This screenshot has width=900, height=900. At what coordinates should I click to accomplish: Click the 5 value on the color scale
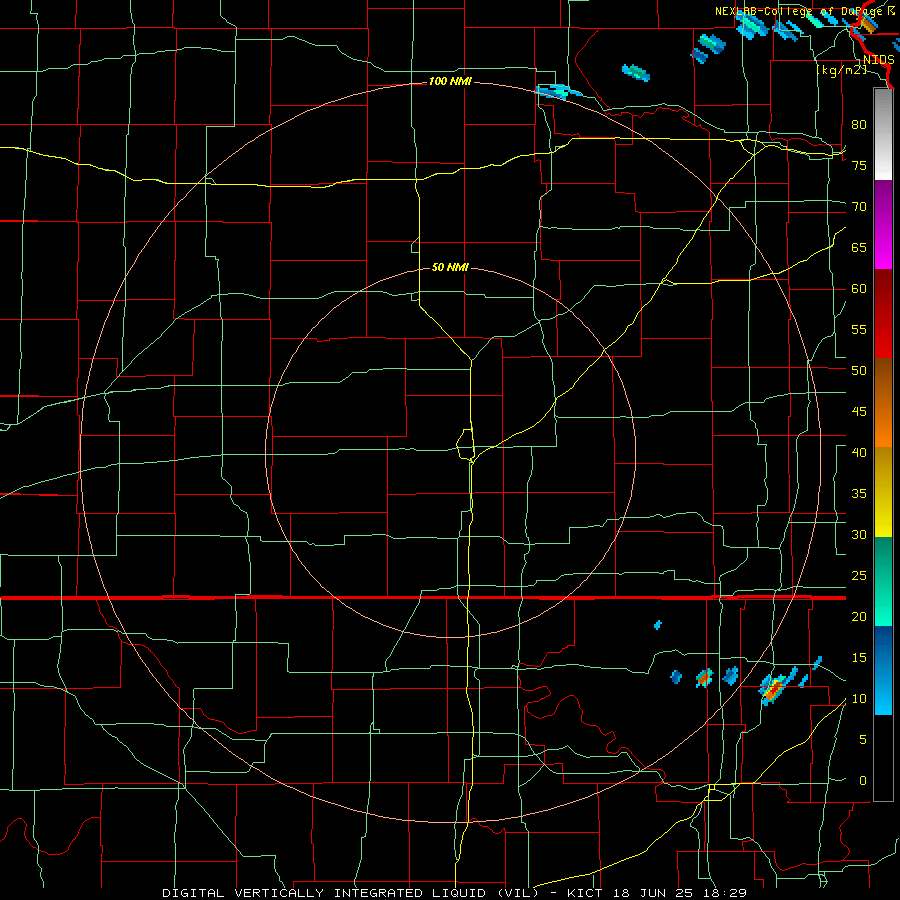(x=863, y=740)
